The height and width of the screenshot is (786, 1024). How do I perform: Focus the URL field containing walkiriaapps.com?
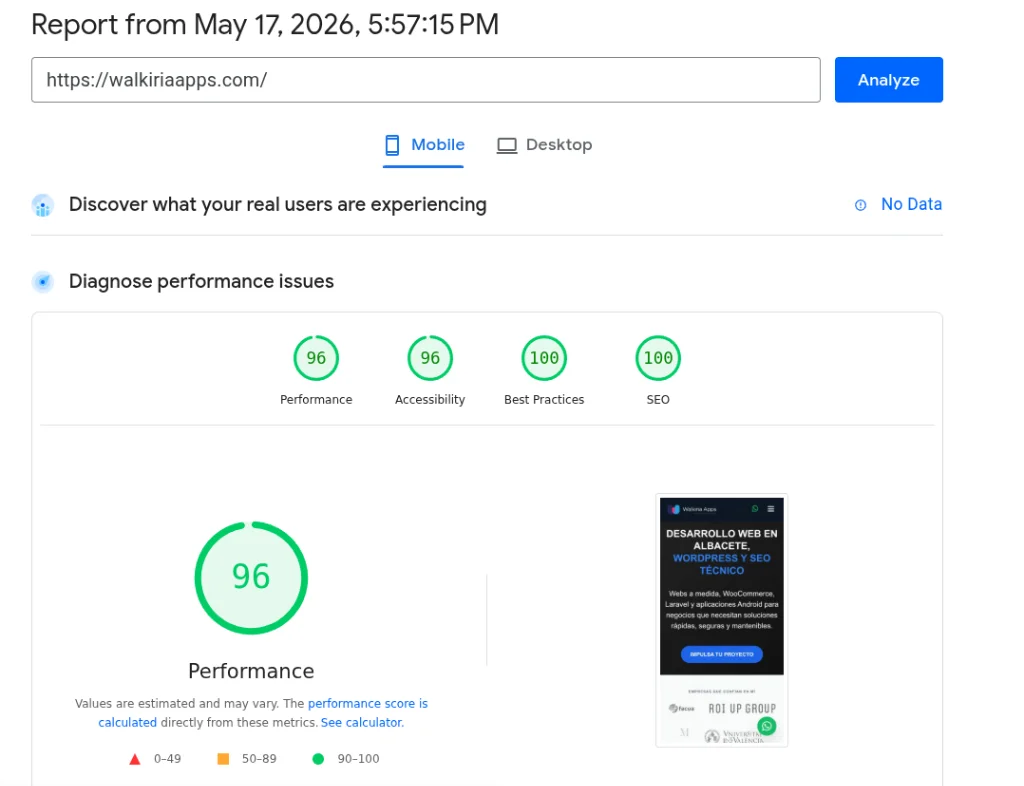coord(426,80)
